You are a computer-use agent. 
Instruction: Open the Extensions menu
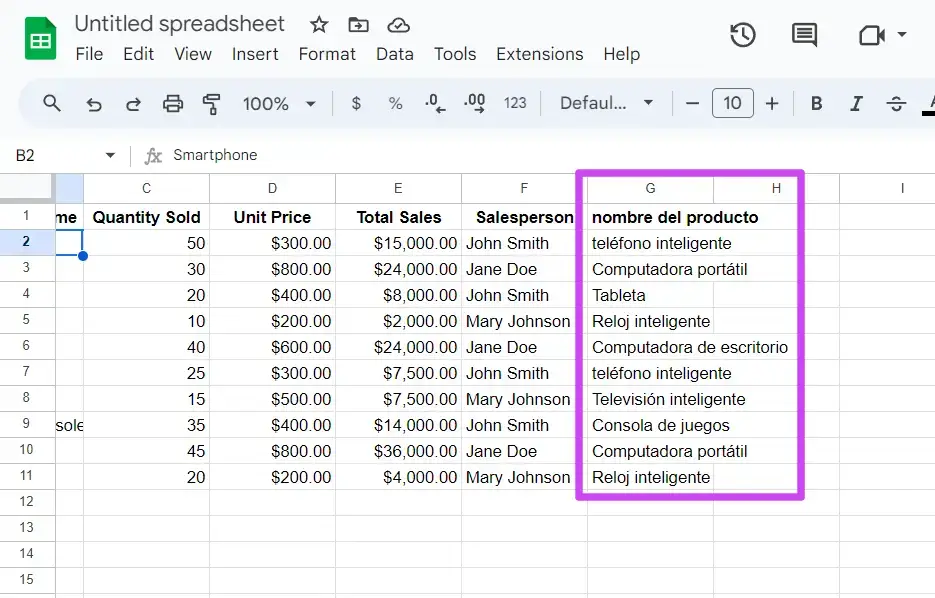click(540, 54)
